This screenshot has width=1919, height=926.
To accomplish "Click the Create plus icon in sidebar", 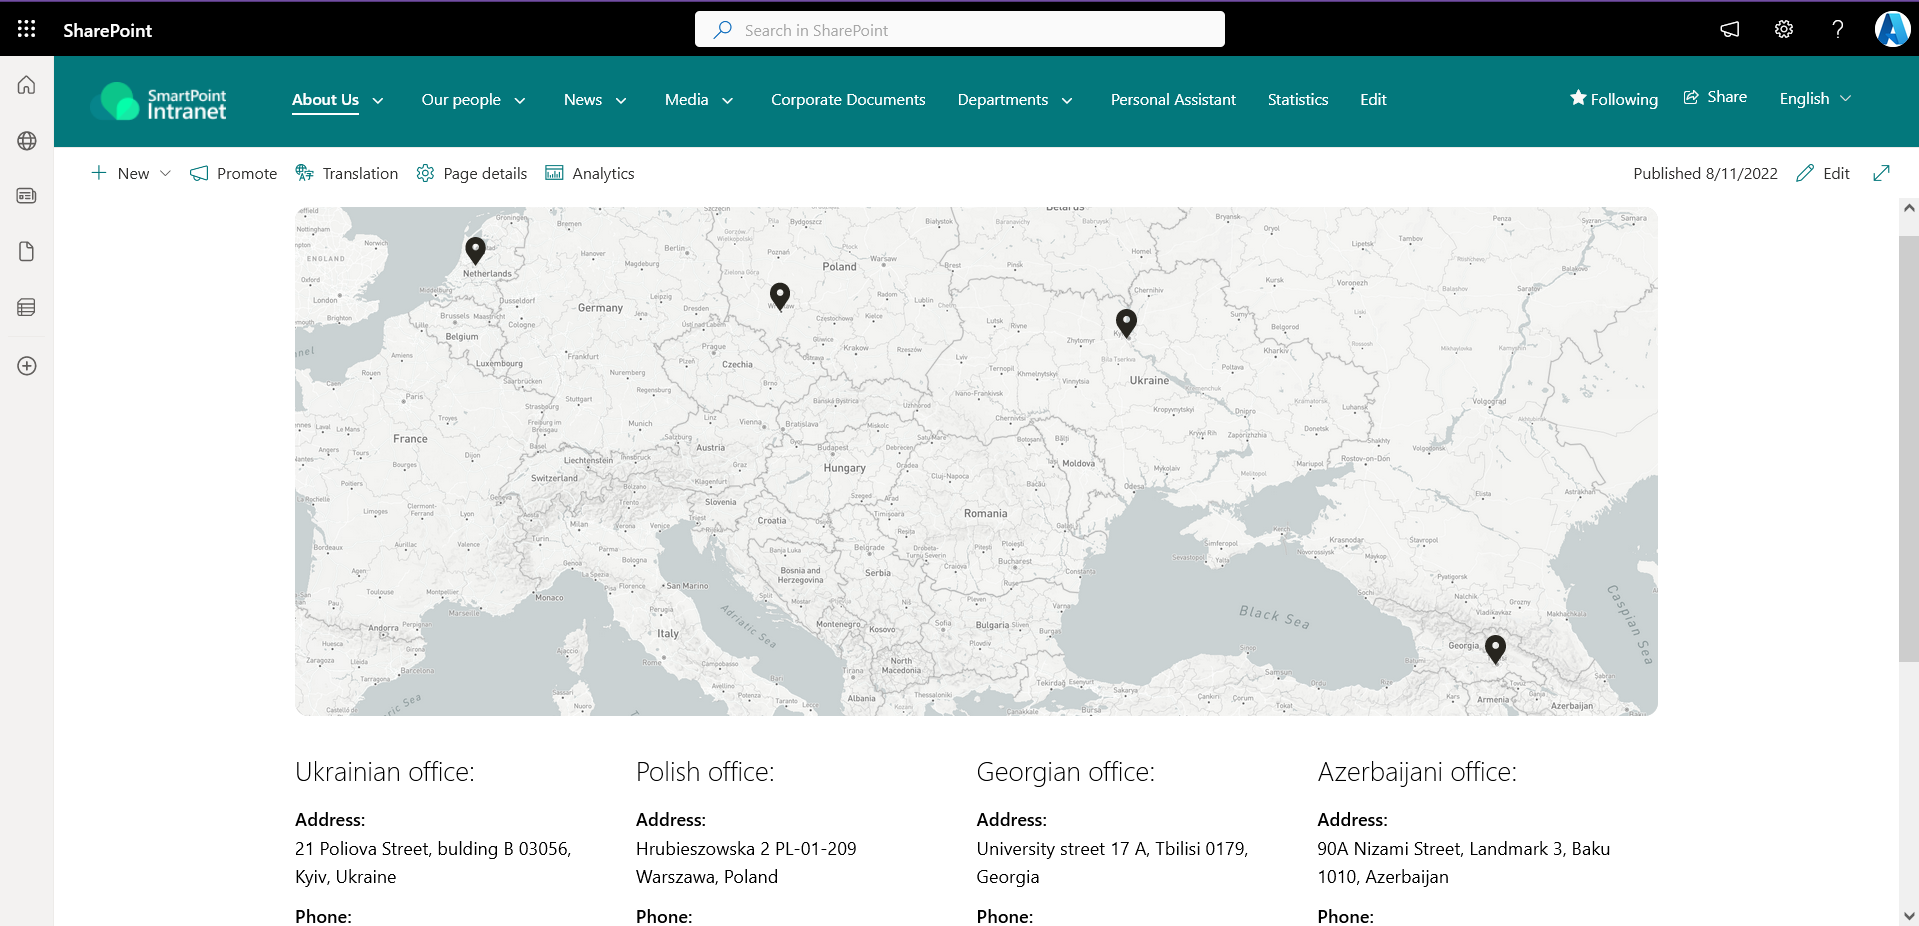I will coord(27,366).
